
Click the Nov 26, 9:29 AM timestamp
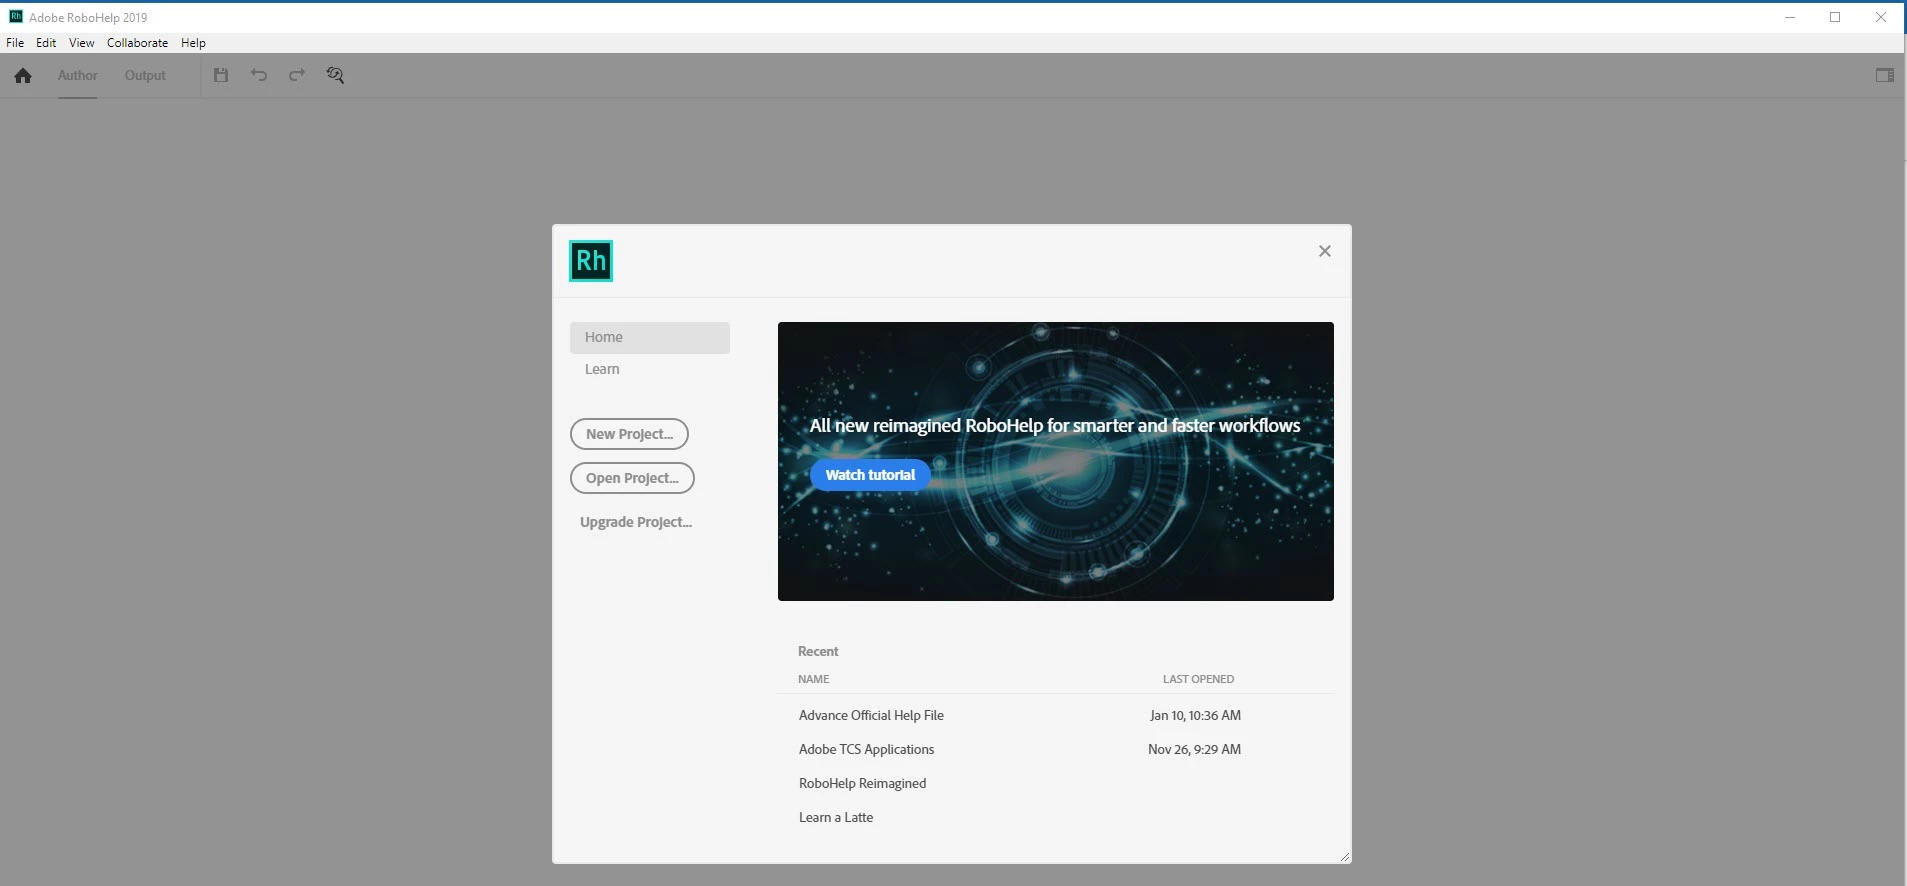(1194, 749)
